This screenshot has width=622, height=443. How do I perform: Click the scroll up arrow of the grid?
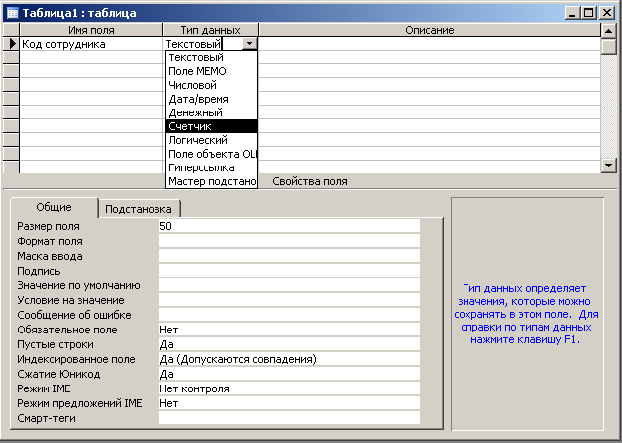tap(609, 30)
